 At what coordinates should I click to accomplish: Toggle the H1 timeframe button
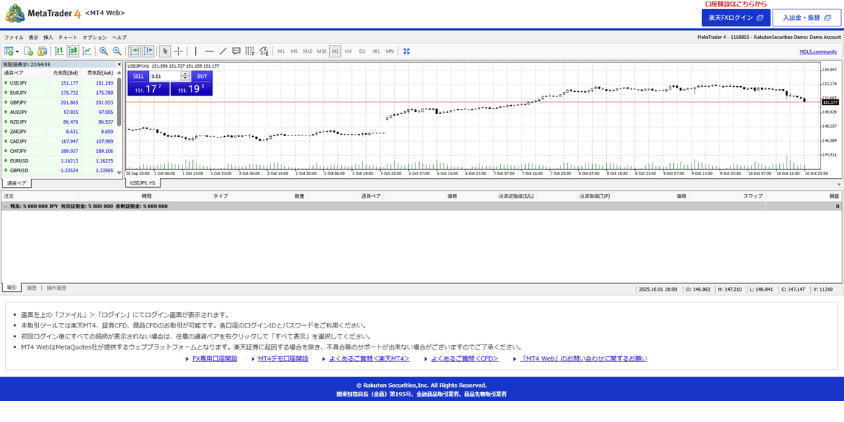coord(335,51)
